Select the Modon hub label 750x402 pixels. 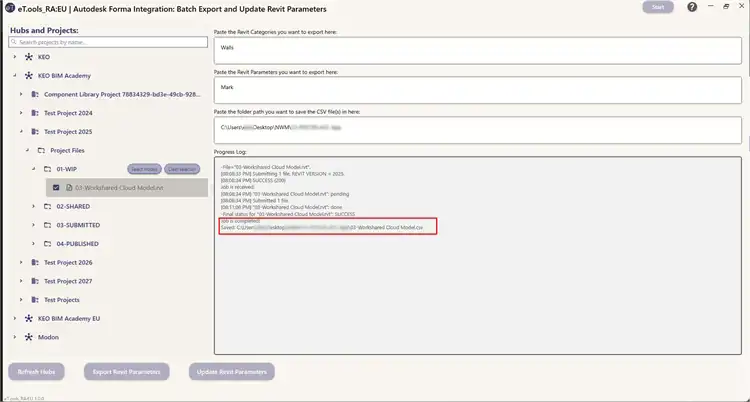[x=48, y=337]
